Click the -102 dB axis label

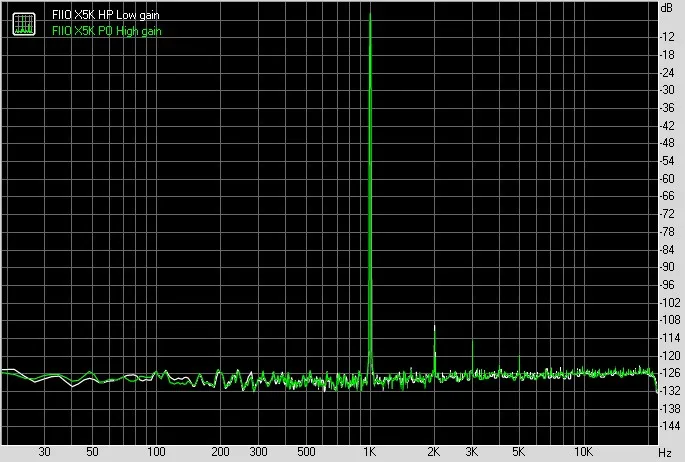669,303
